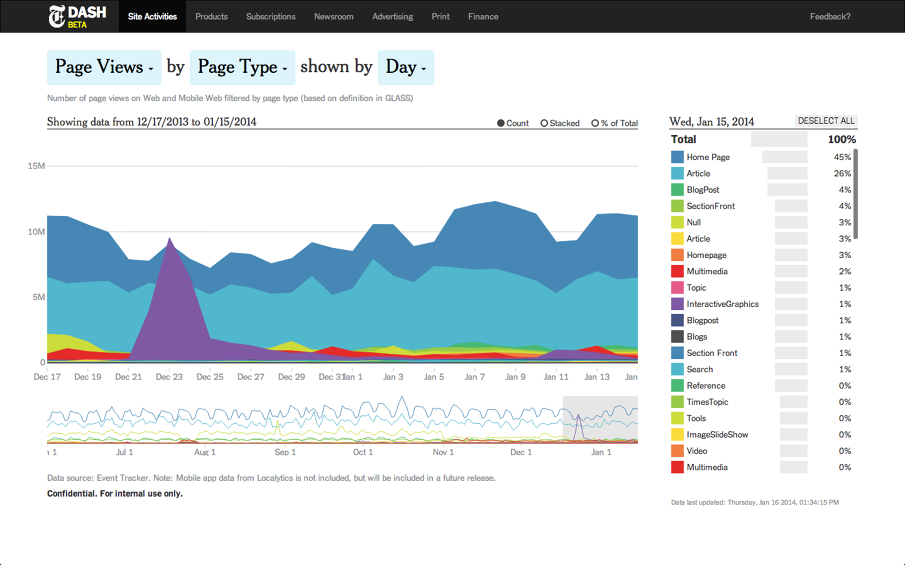Click the SectionFront legend square
The width and height of the screenshot is (905, 565).
677,206
